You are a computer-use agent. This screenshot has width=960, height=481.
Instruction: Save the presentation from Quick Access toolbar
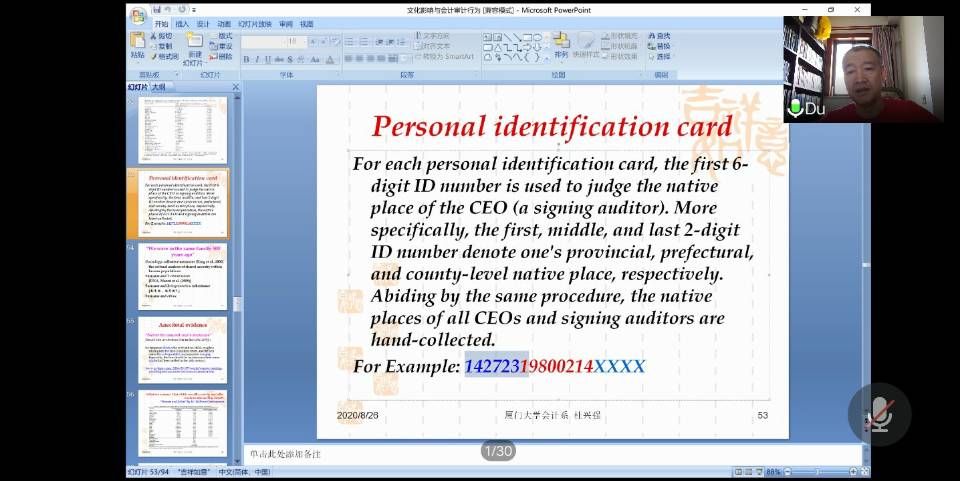point(157,9)
